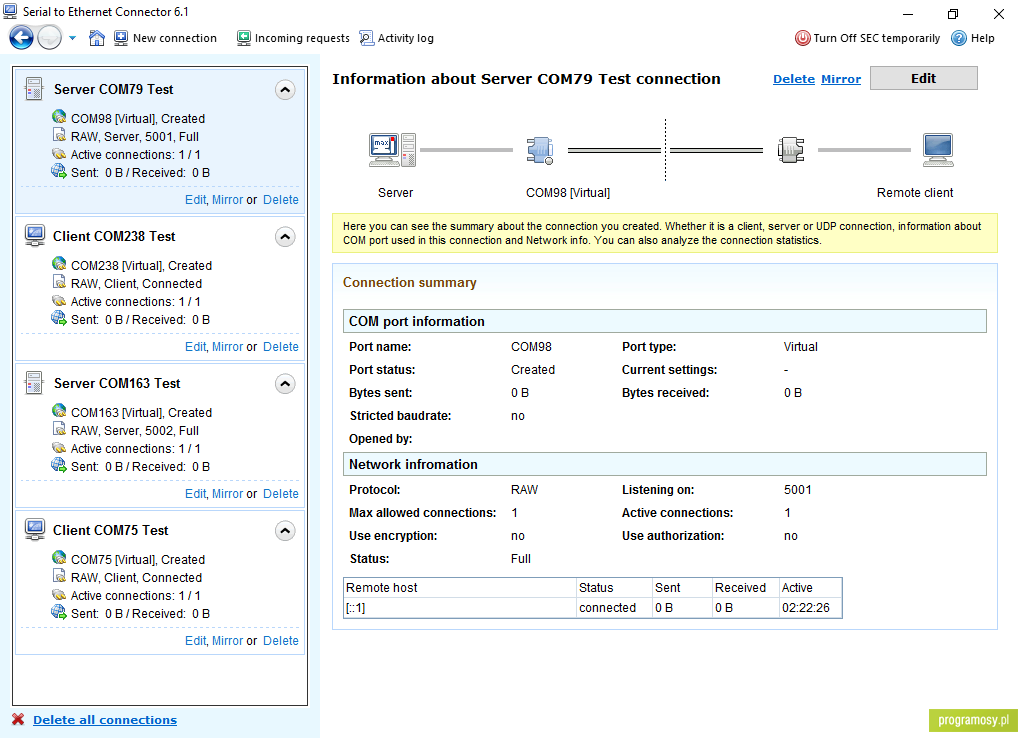The width and height of the screenshot is (1024, 738).
Task: Click the red X delete-all icon
Action: click(18, 719)
